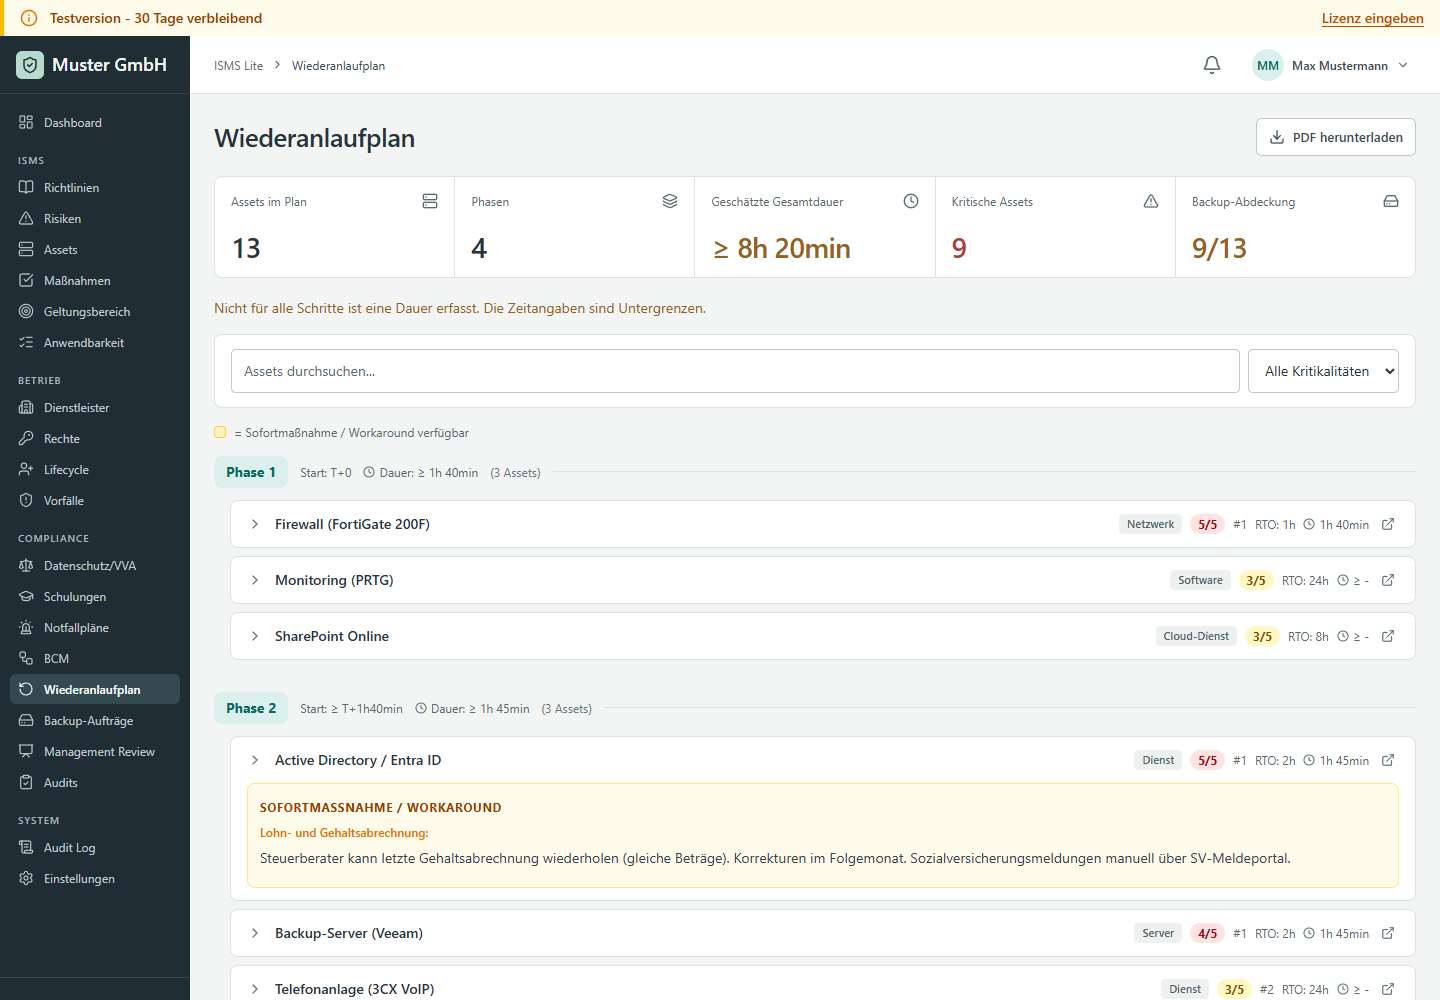Open the notifications bell

coord(1212,65)
